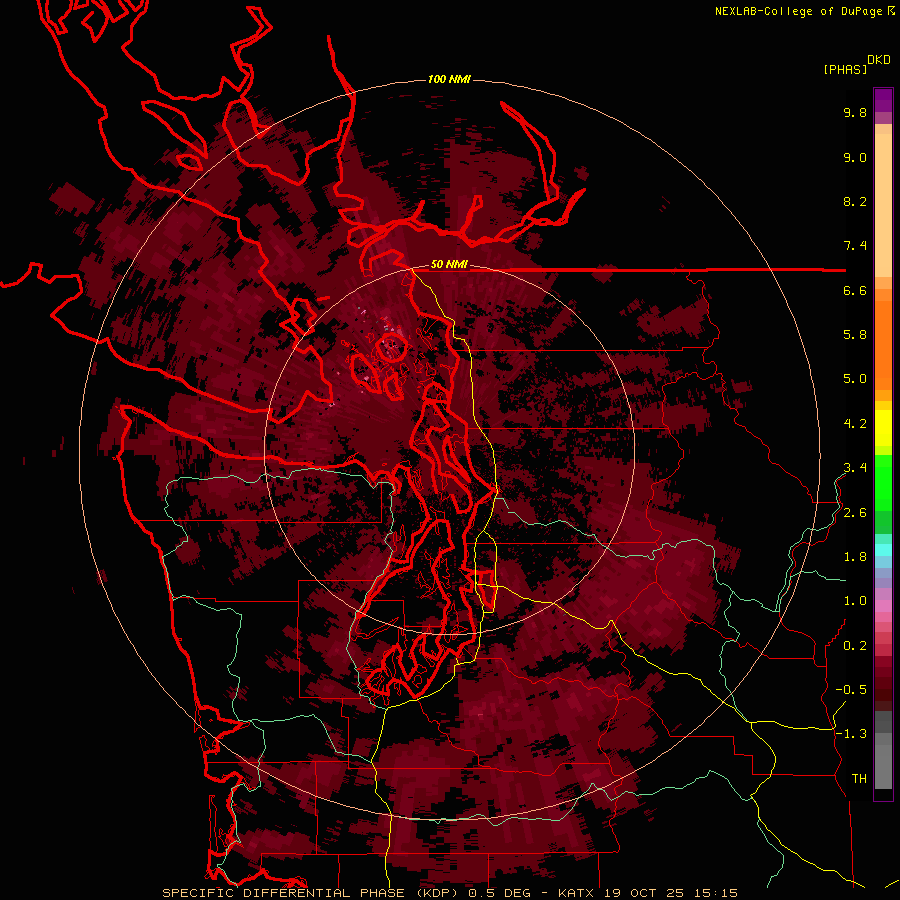The image size is (900, 900).
Task: Click the 19 OCT 25 date in caption
Action: [x=645, y=893]
